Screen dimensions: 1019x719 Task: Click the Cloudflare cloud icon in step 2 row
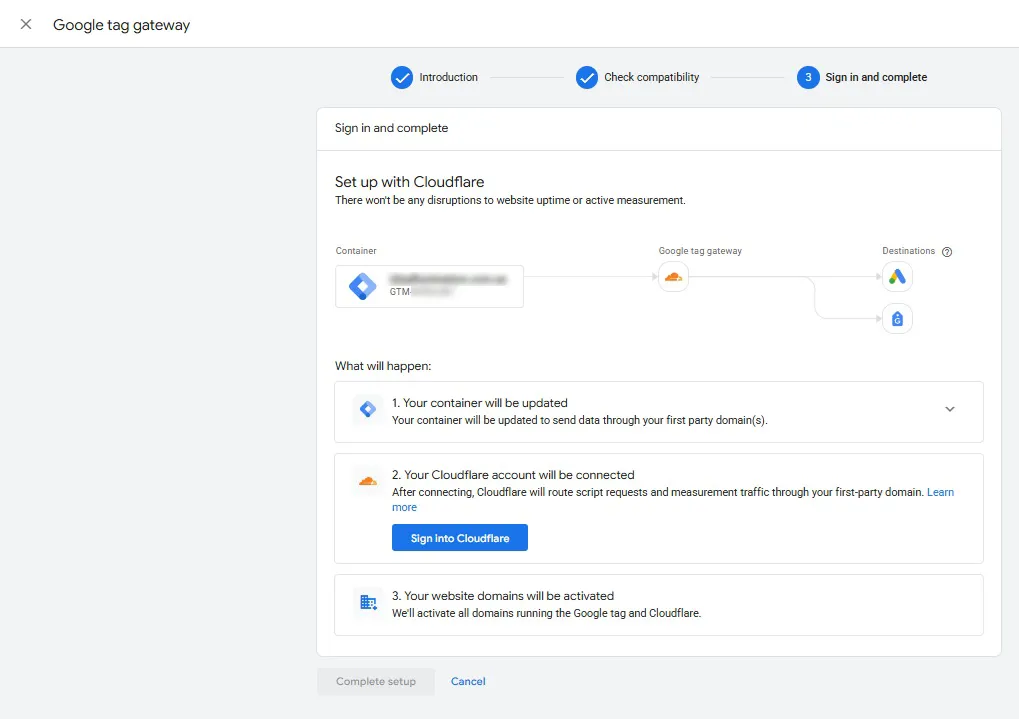point(368,481)
